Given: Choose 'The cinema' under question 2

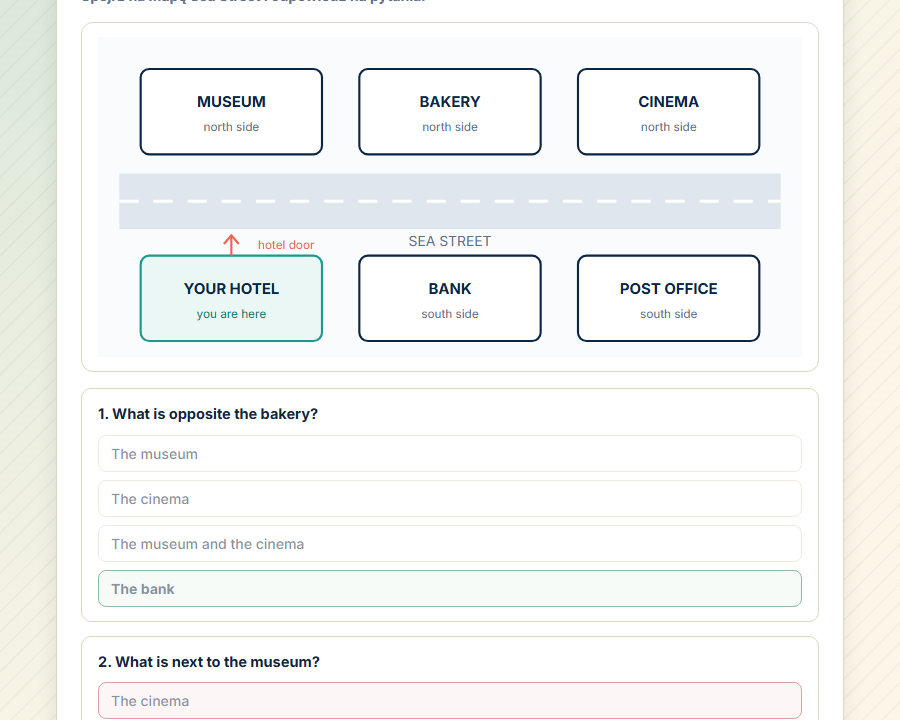Looking at the screenshot, I should (450, 700).
